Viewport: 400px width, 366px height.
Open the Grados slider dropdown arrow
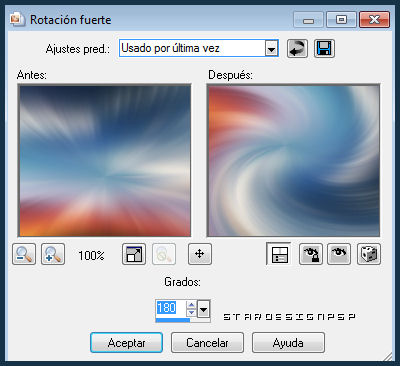tap(203, 310)
